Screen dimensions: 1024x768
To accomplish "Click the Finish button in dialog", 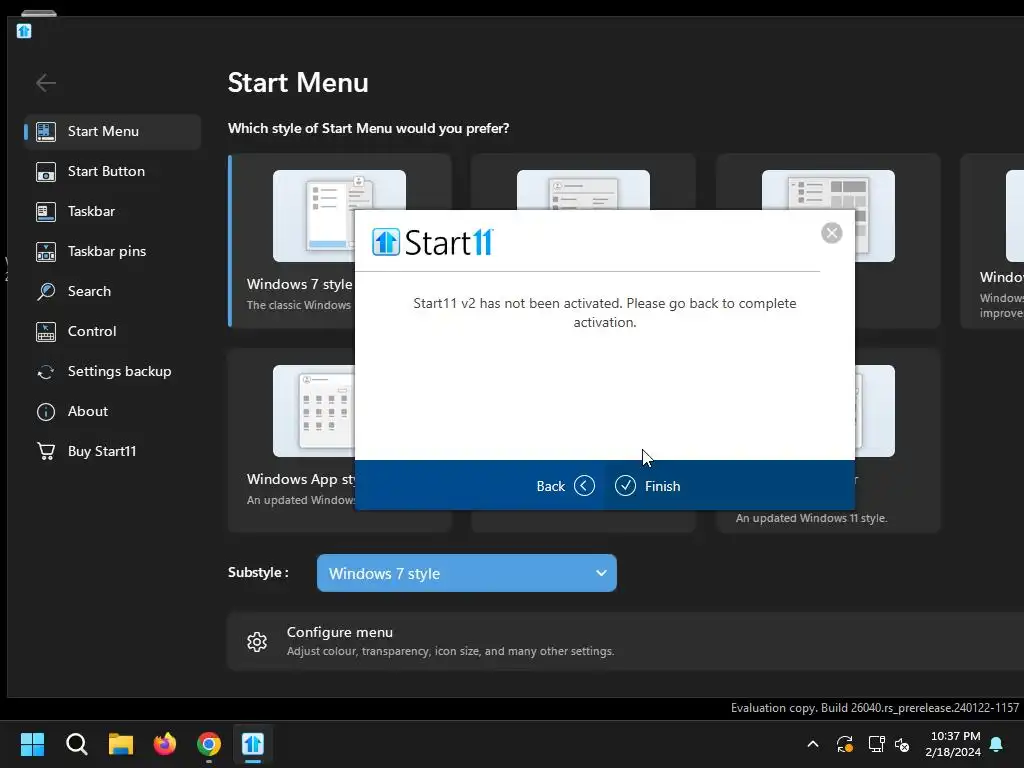I will (648, 486).
